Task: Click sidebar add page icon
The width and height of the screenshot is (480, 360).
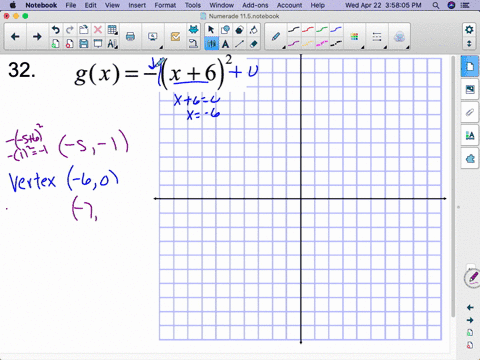Action: [470, 333]
